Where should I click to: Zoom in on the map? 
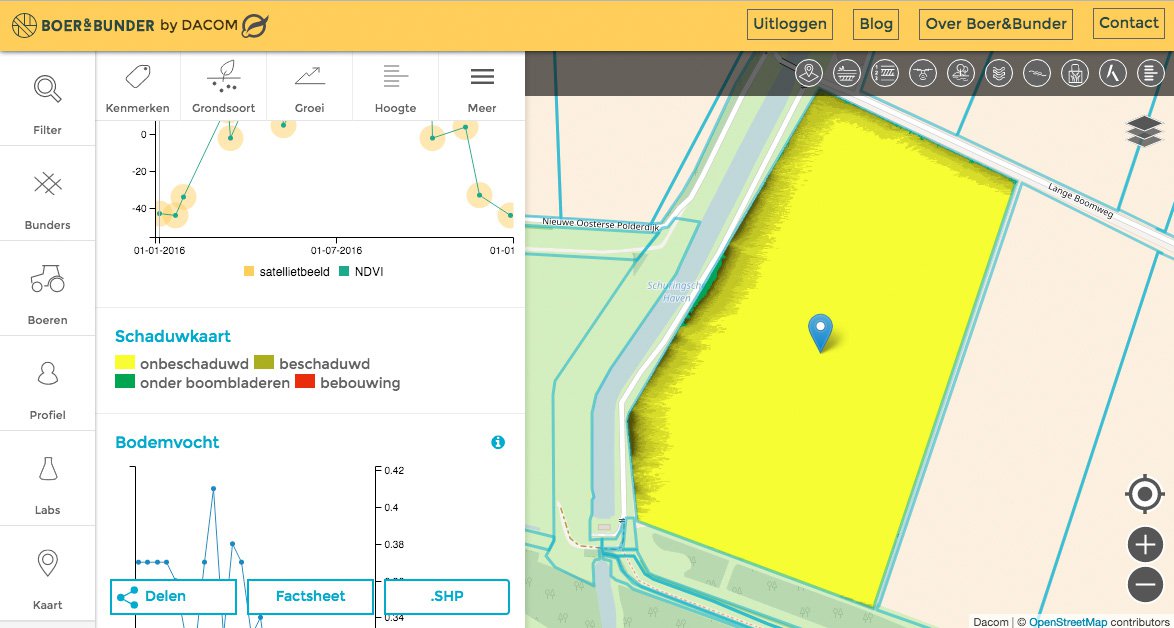[1145, 545]
